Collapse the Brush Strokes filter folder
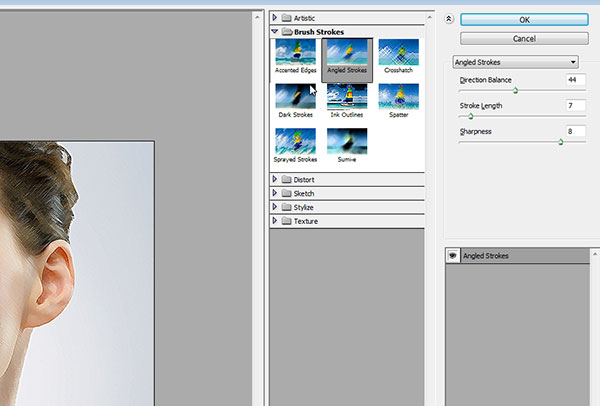600x406 pixels. point(276,32)
